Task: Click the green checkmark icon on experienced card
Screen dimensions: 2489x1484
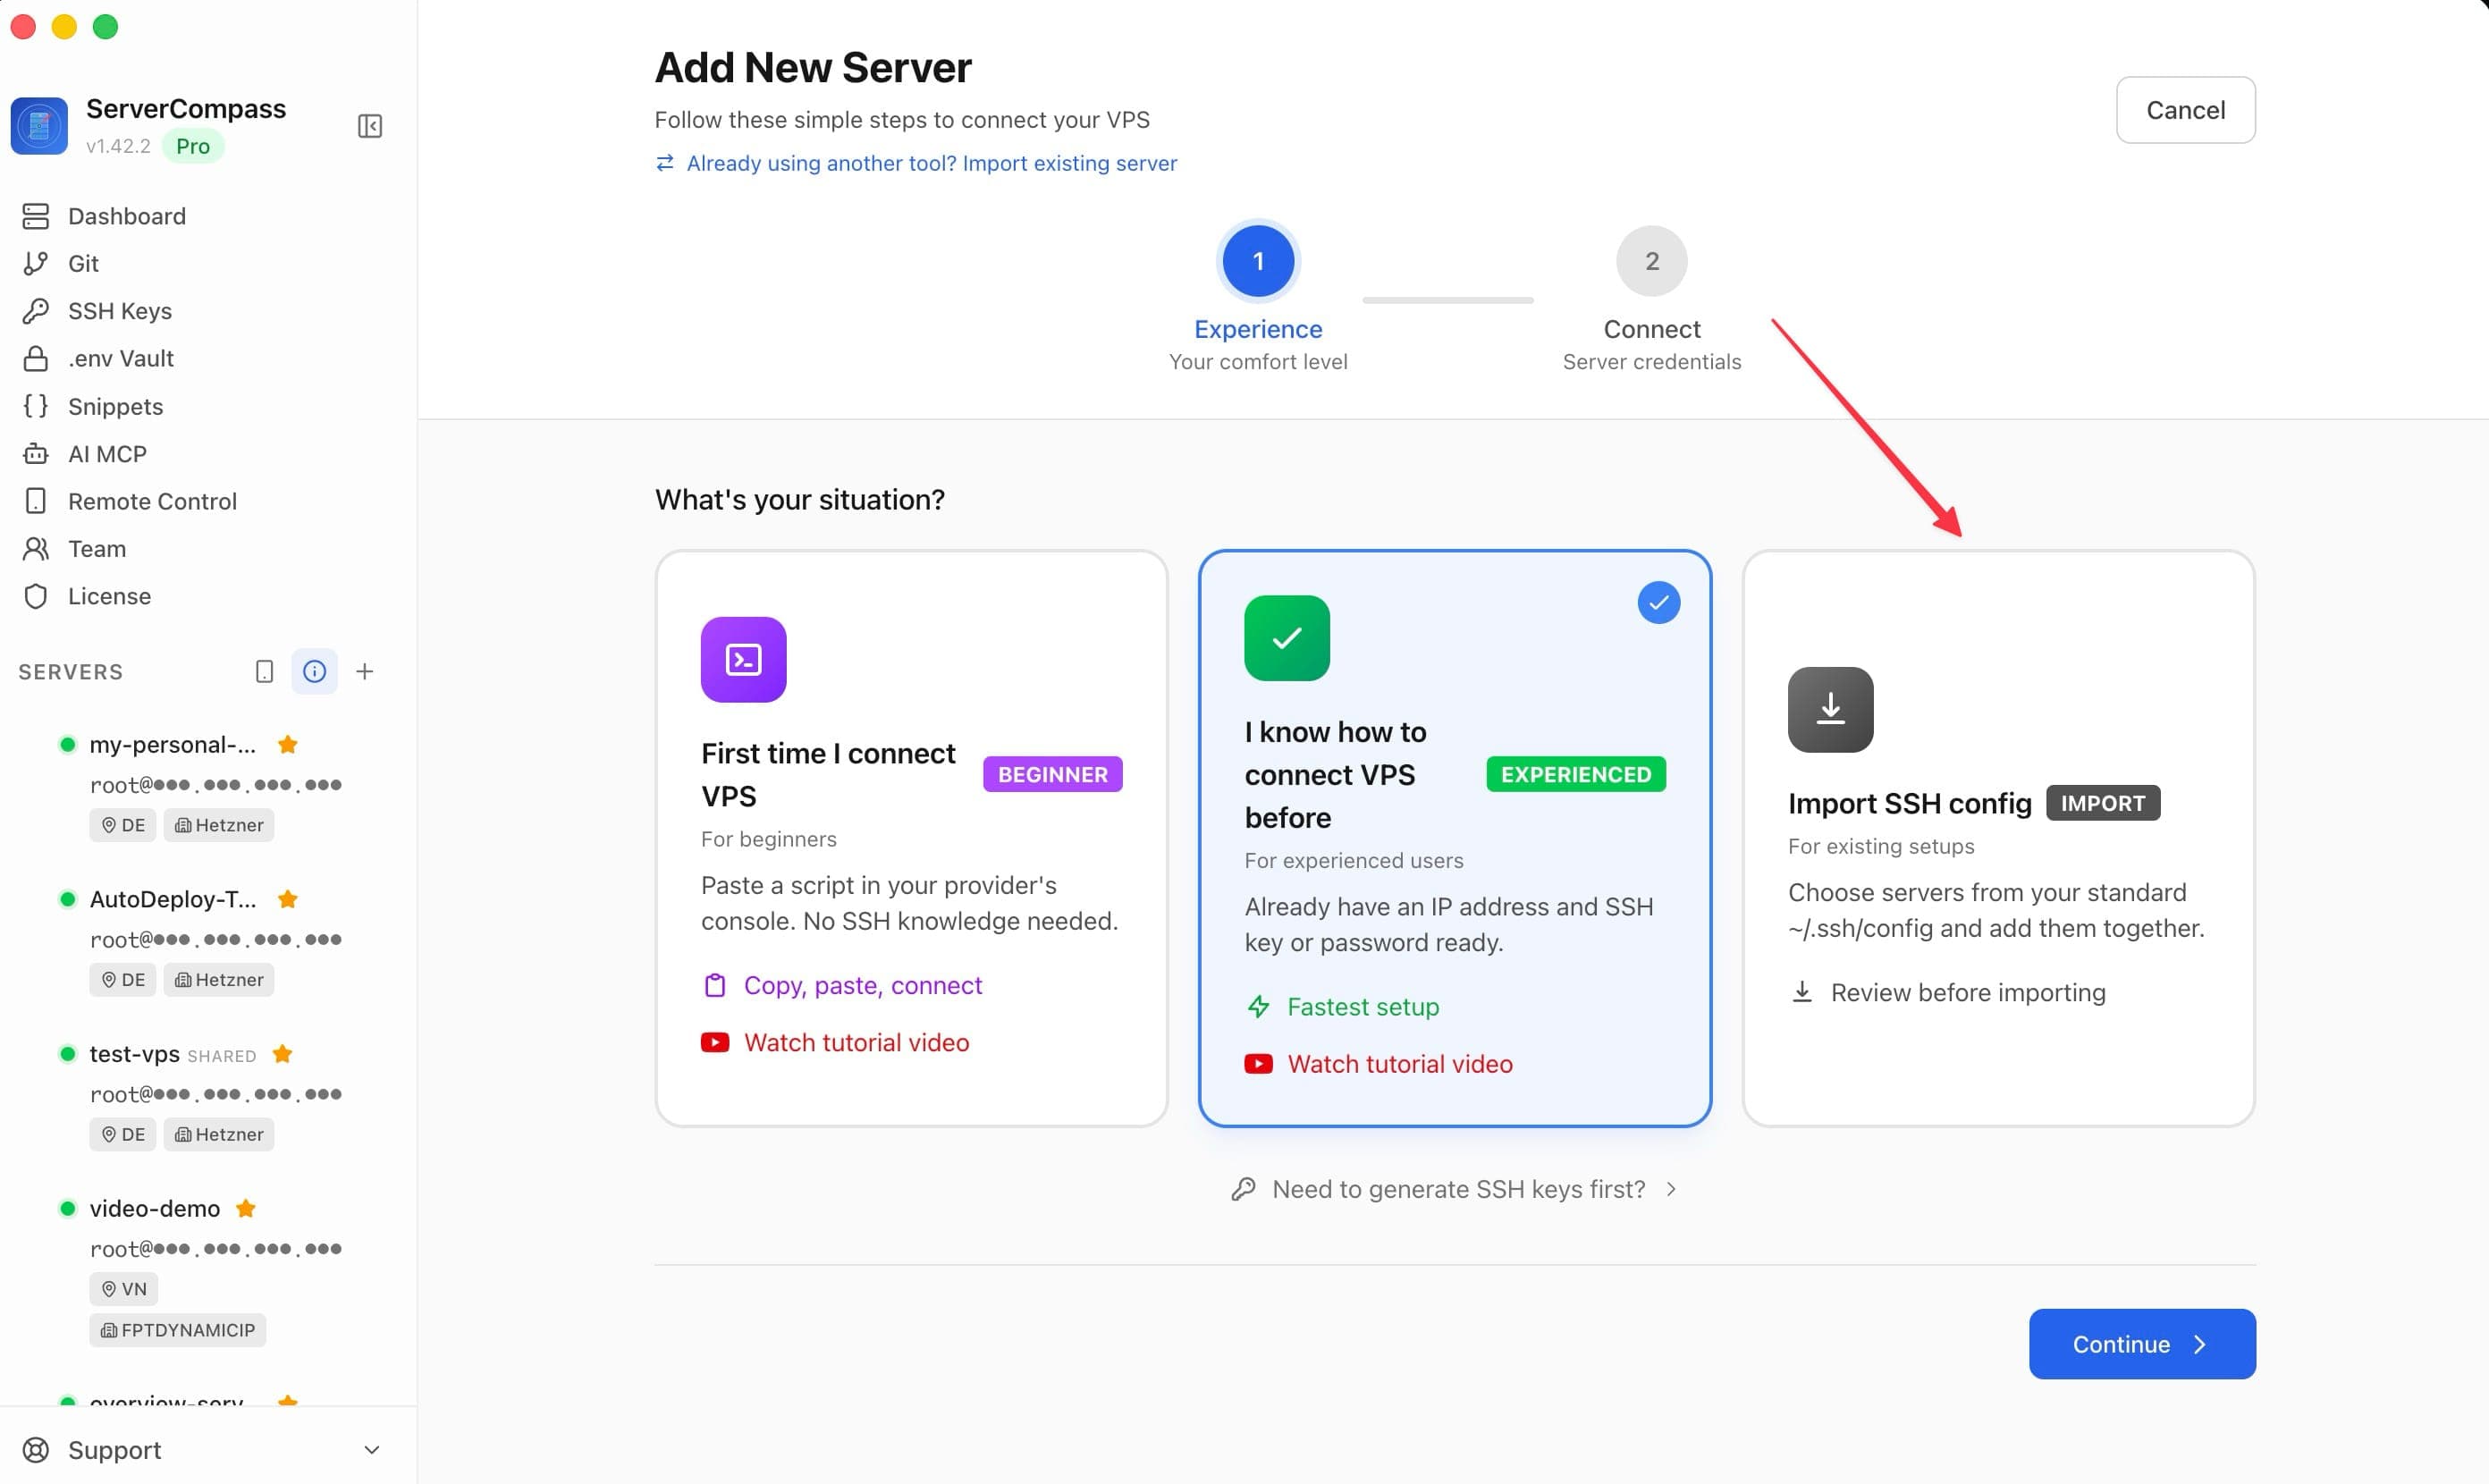Action: (x=1287, y=638)
